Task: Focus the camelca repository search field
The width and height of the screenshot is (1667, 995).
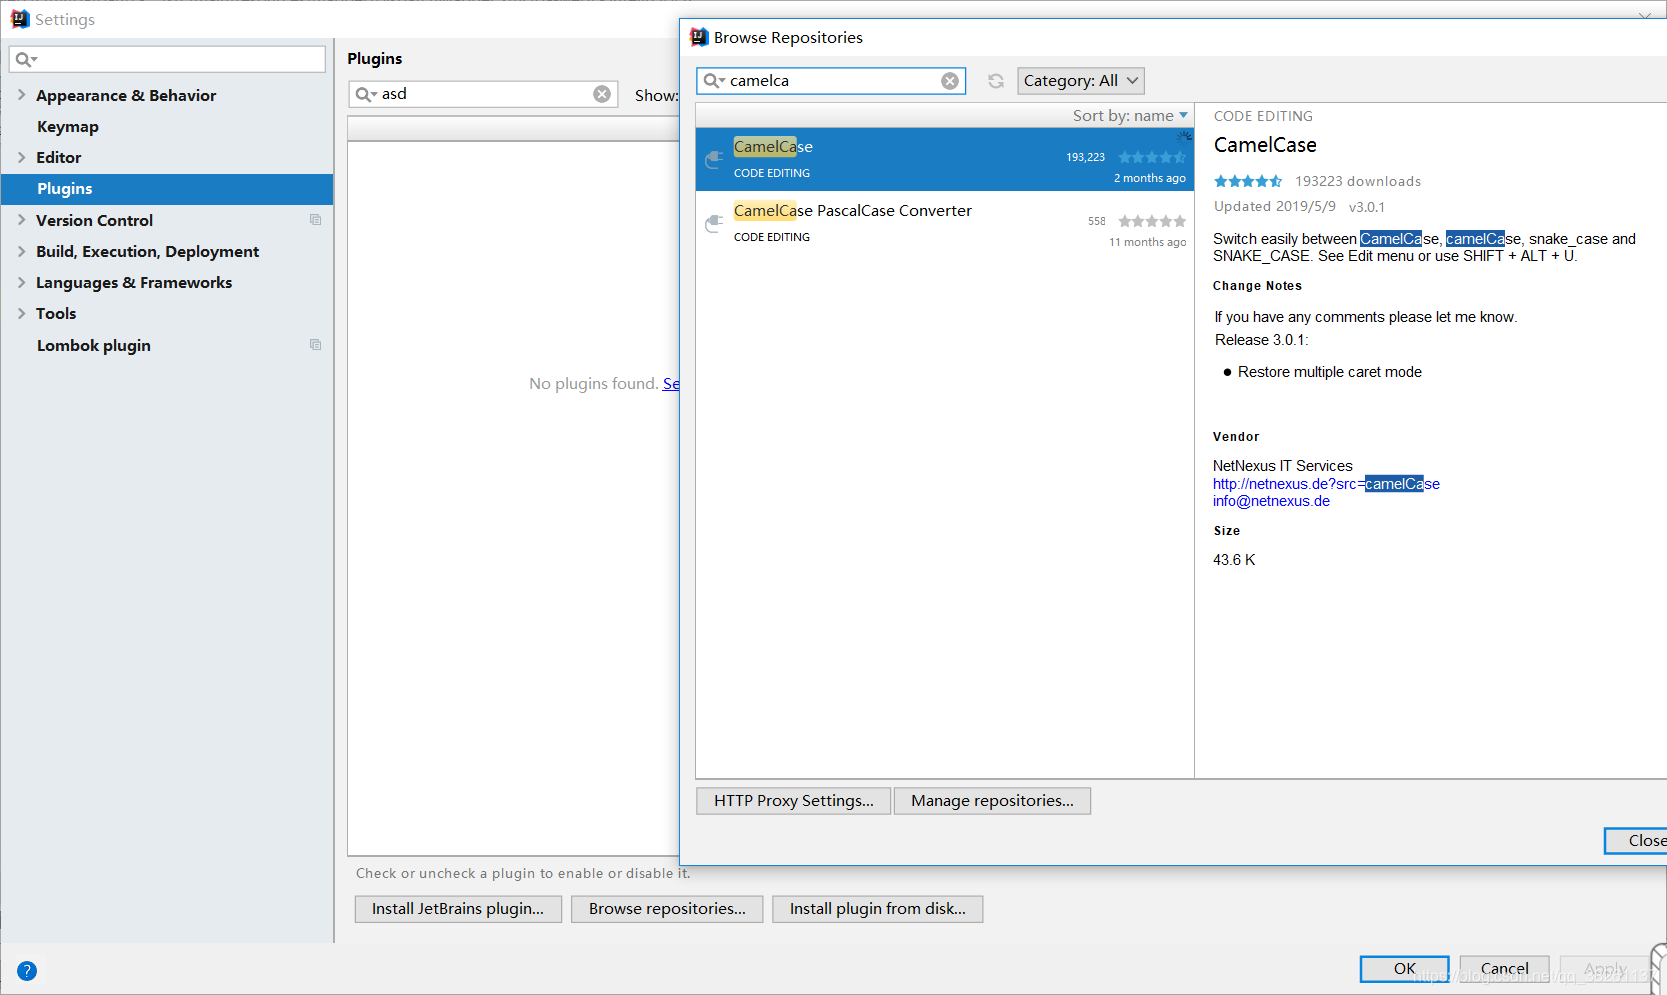Action: pyautogui.click(x=831, y=81)
